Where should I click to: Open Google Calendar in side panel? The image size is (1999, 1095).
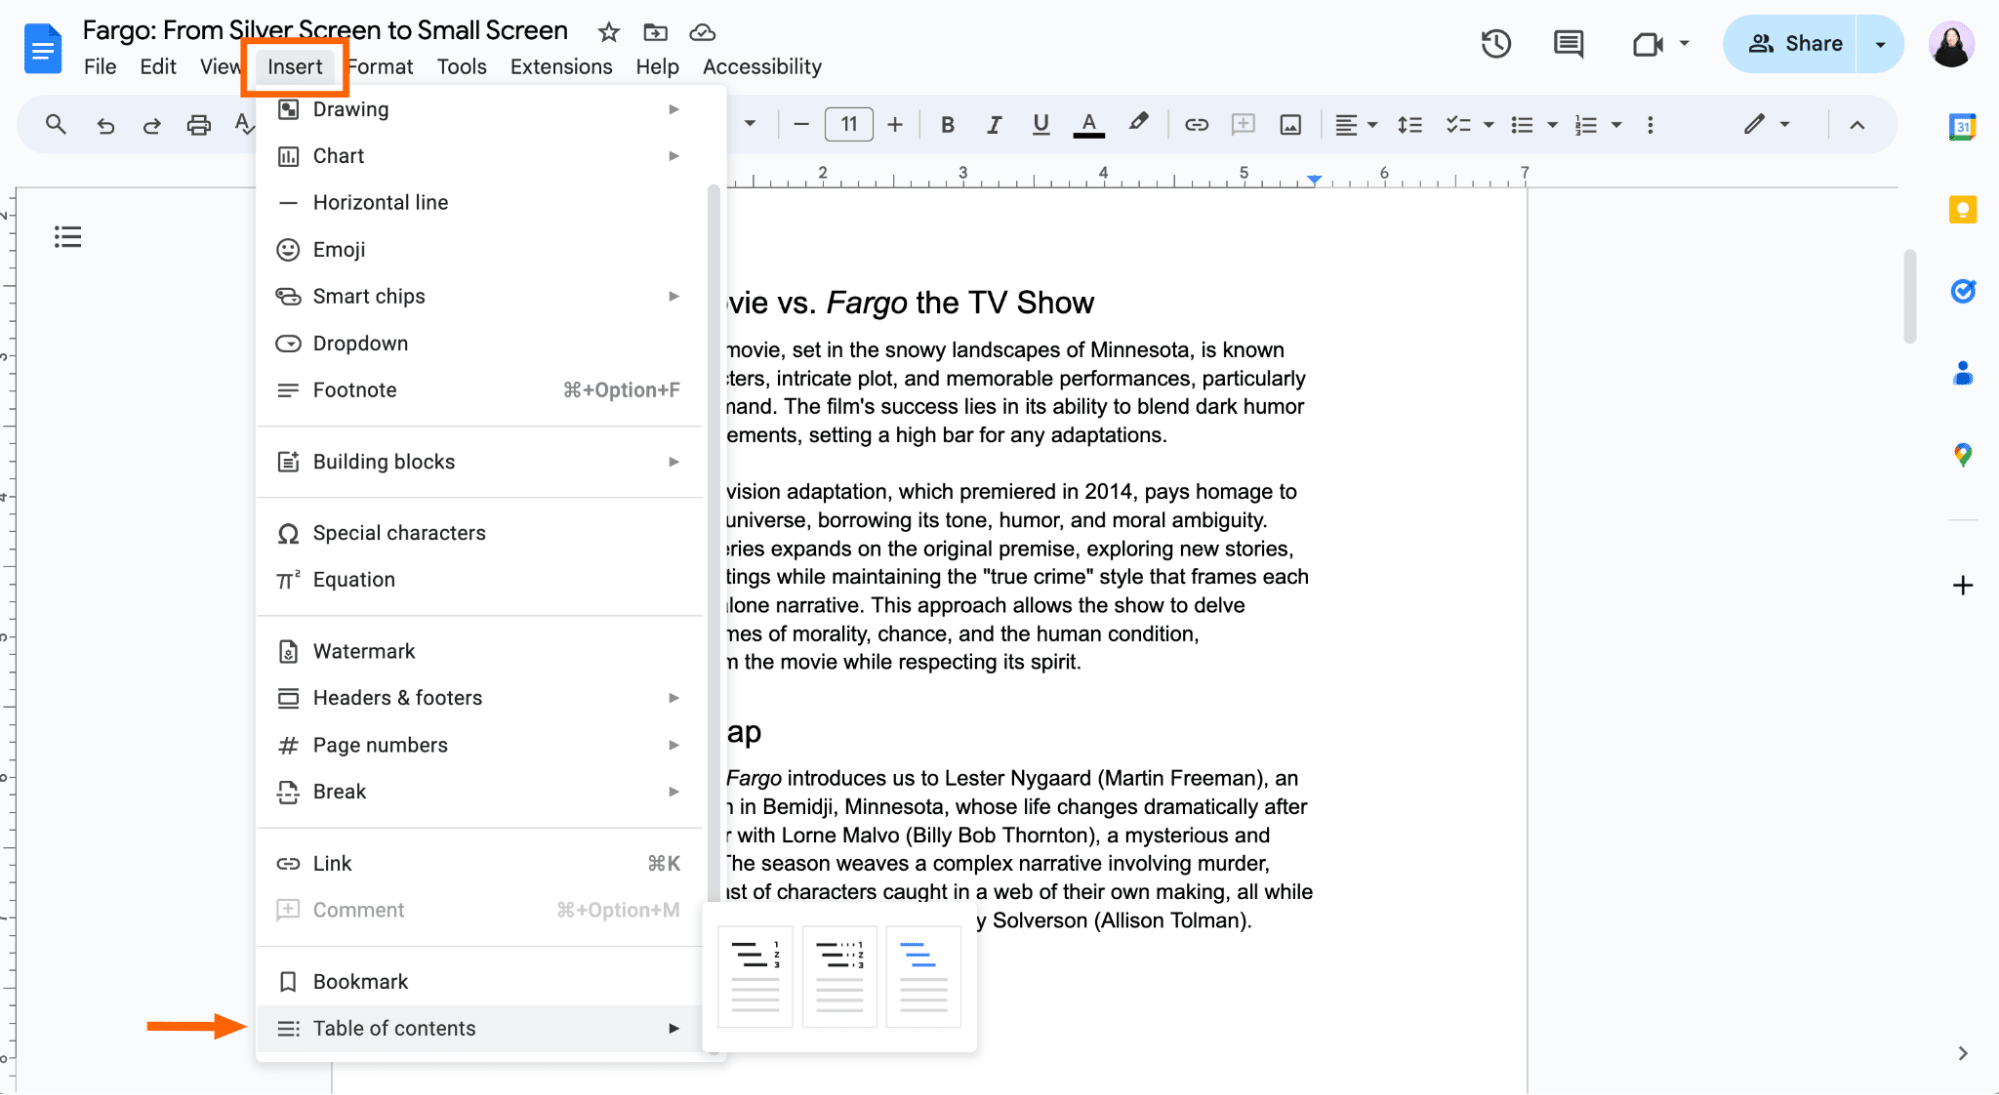click(x=1962, y=127)
